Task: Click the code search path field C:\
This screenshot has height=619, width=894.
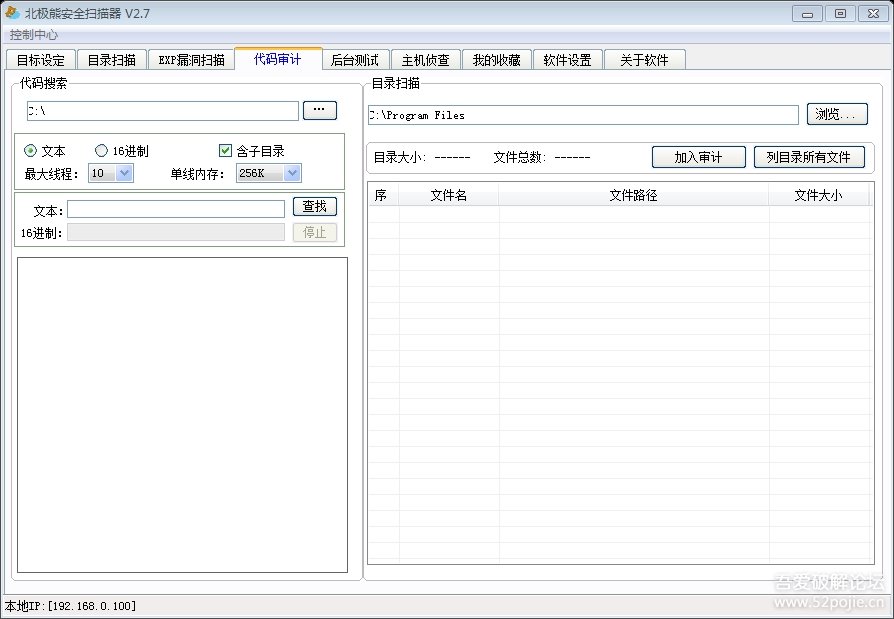Action: (x=162, y=111)
